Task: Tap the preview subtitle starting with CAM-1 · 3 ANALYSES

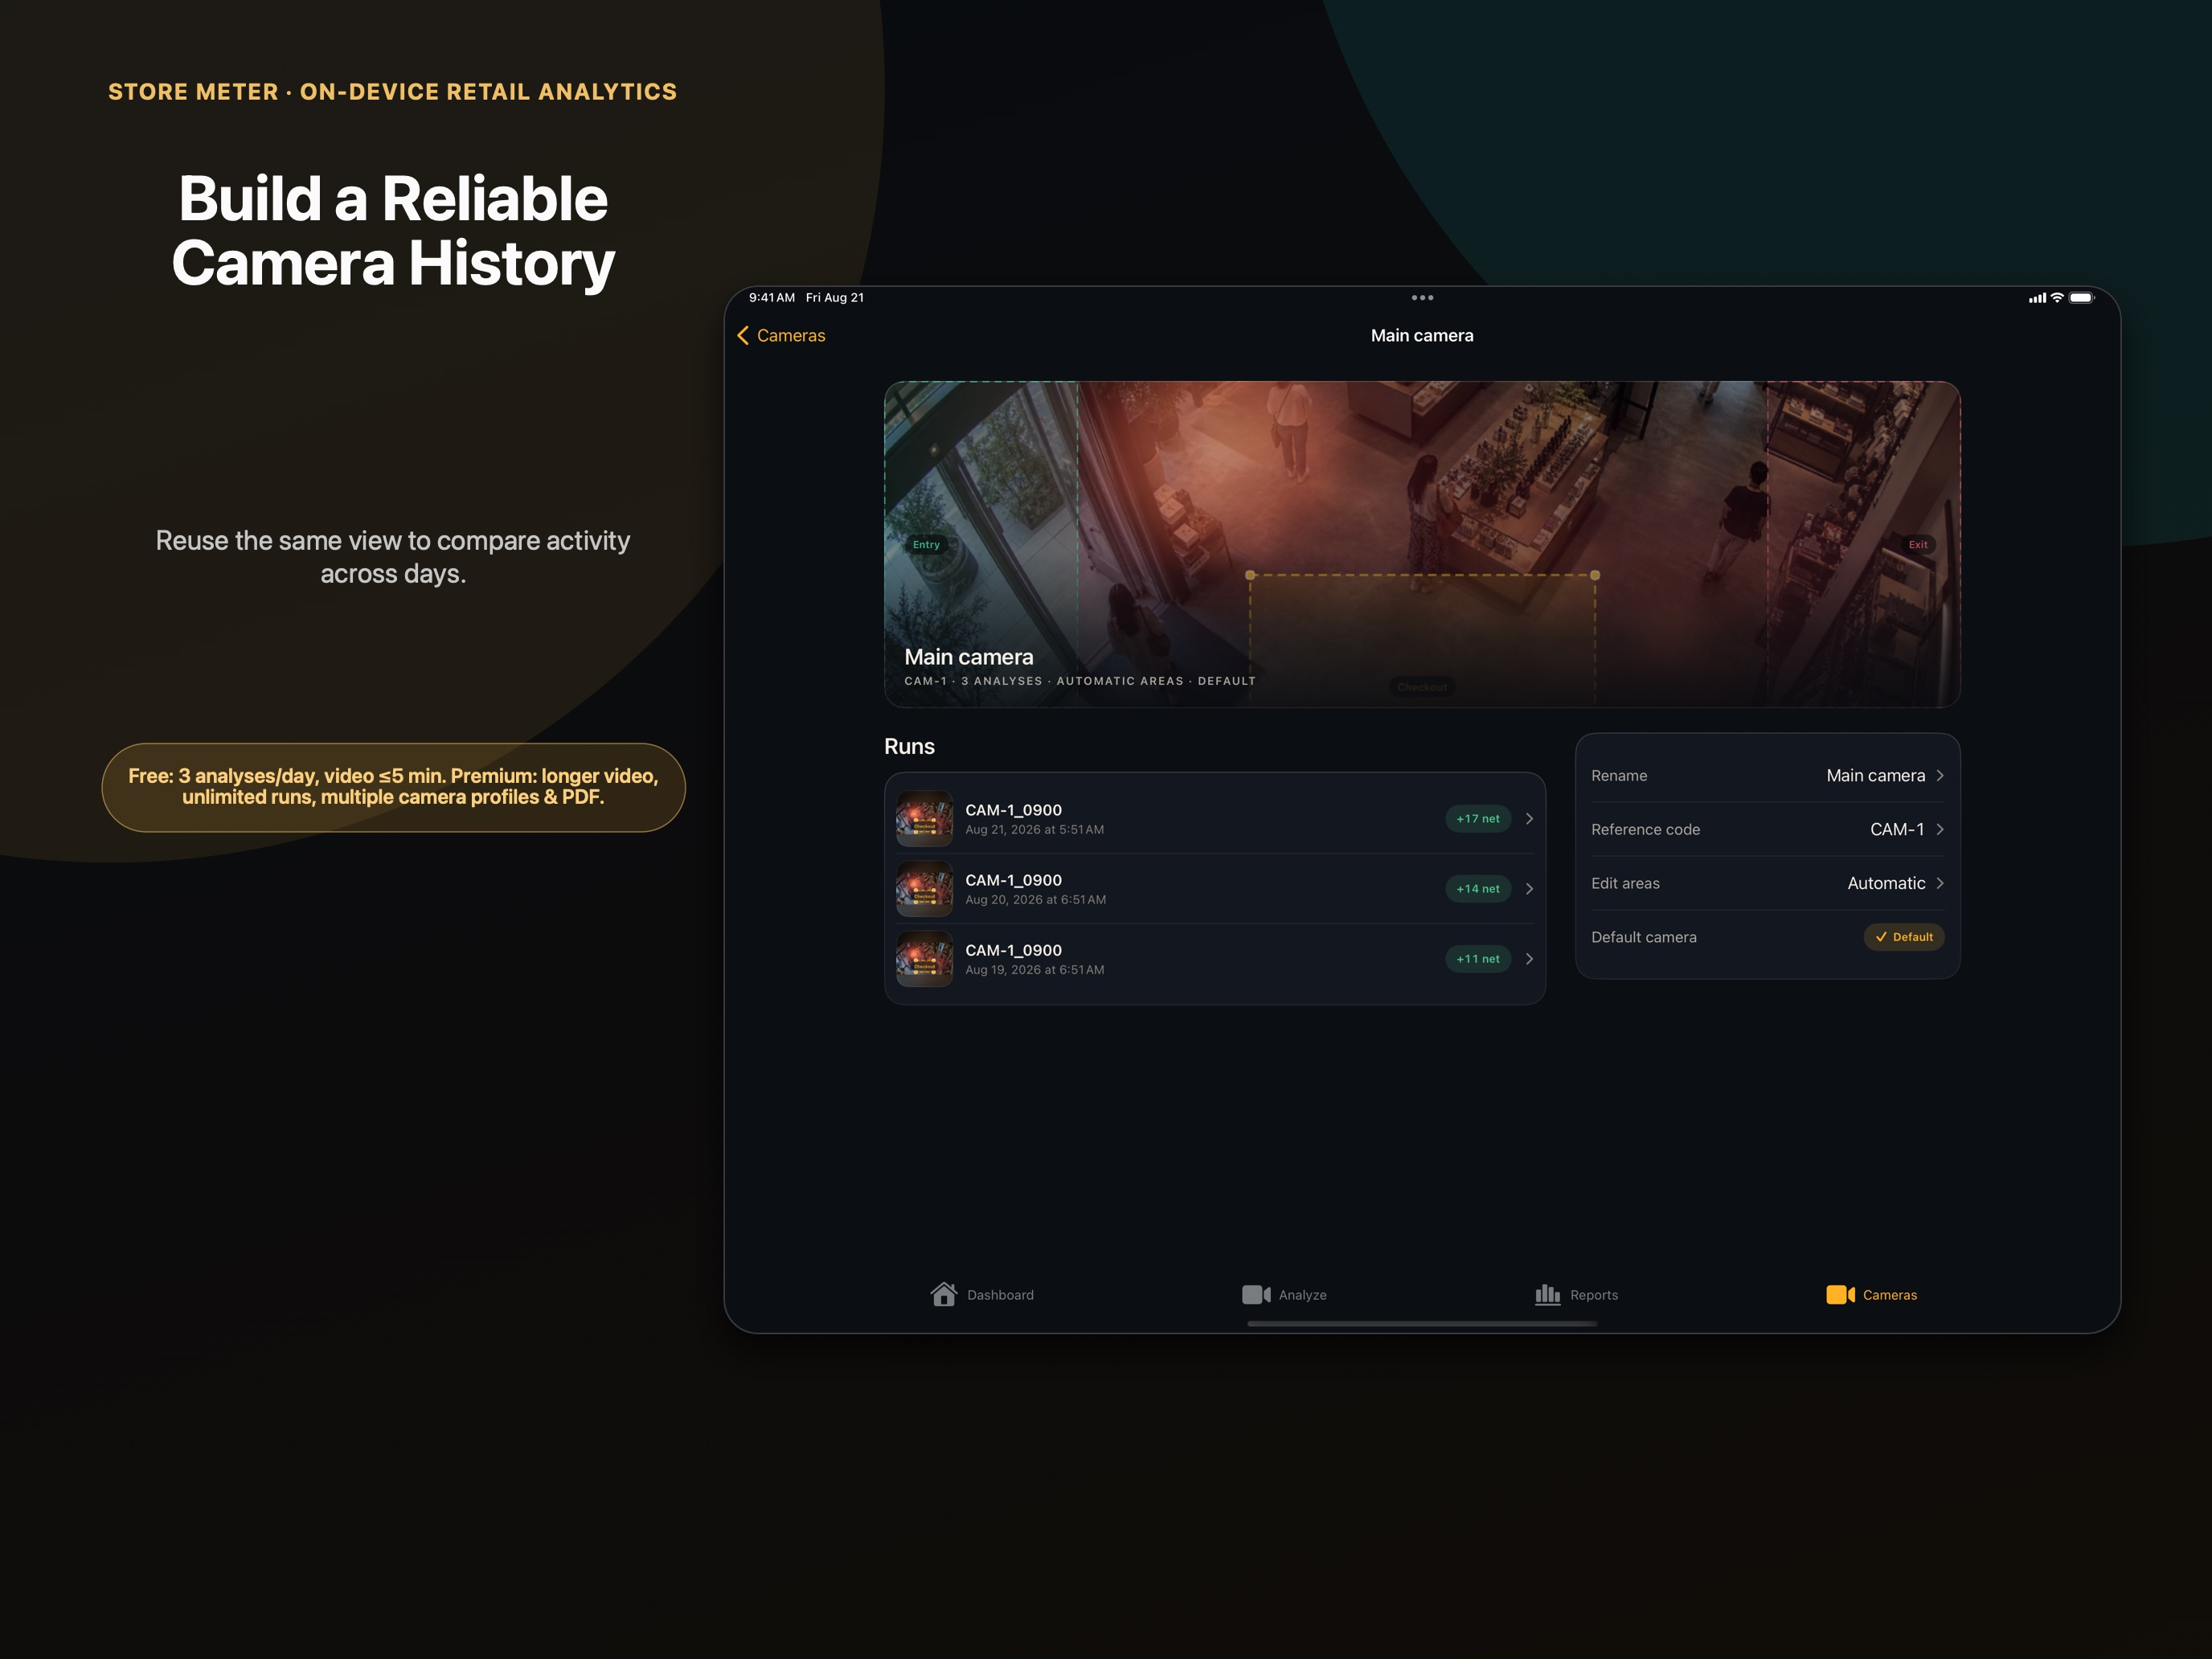Action: (x=1080, y=681)
